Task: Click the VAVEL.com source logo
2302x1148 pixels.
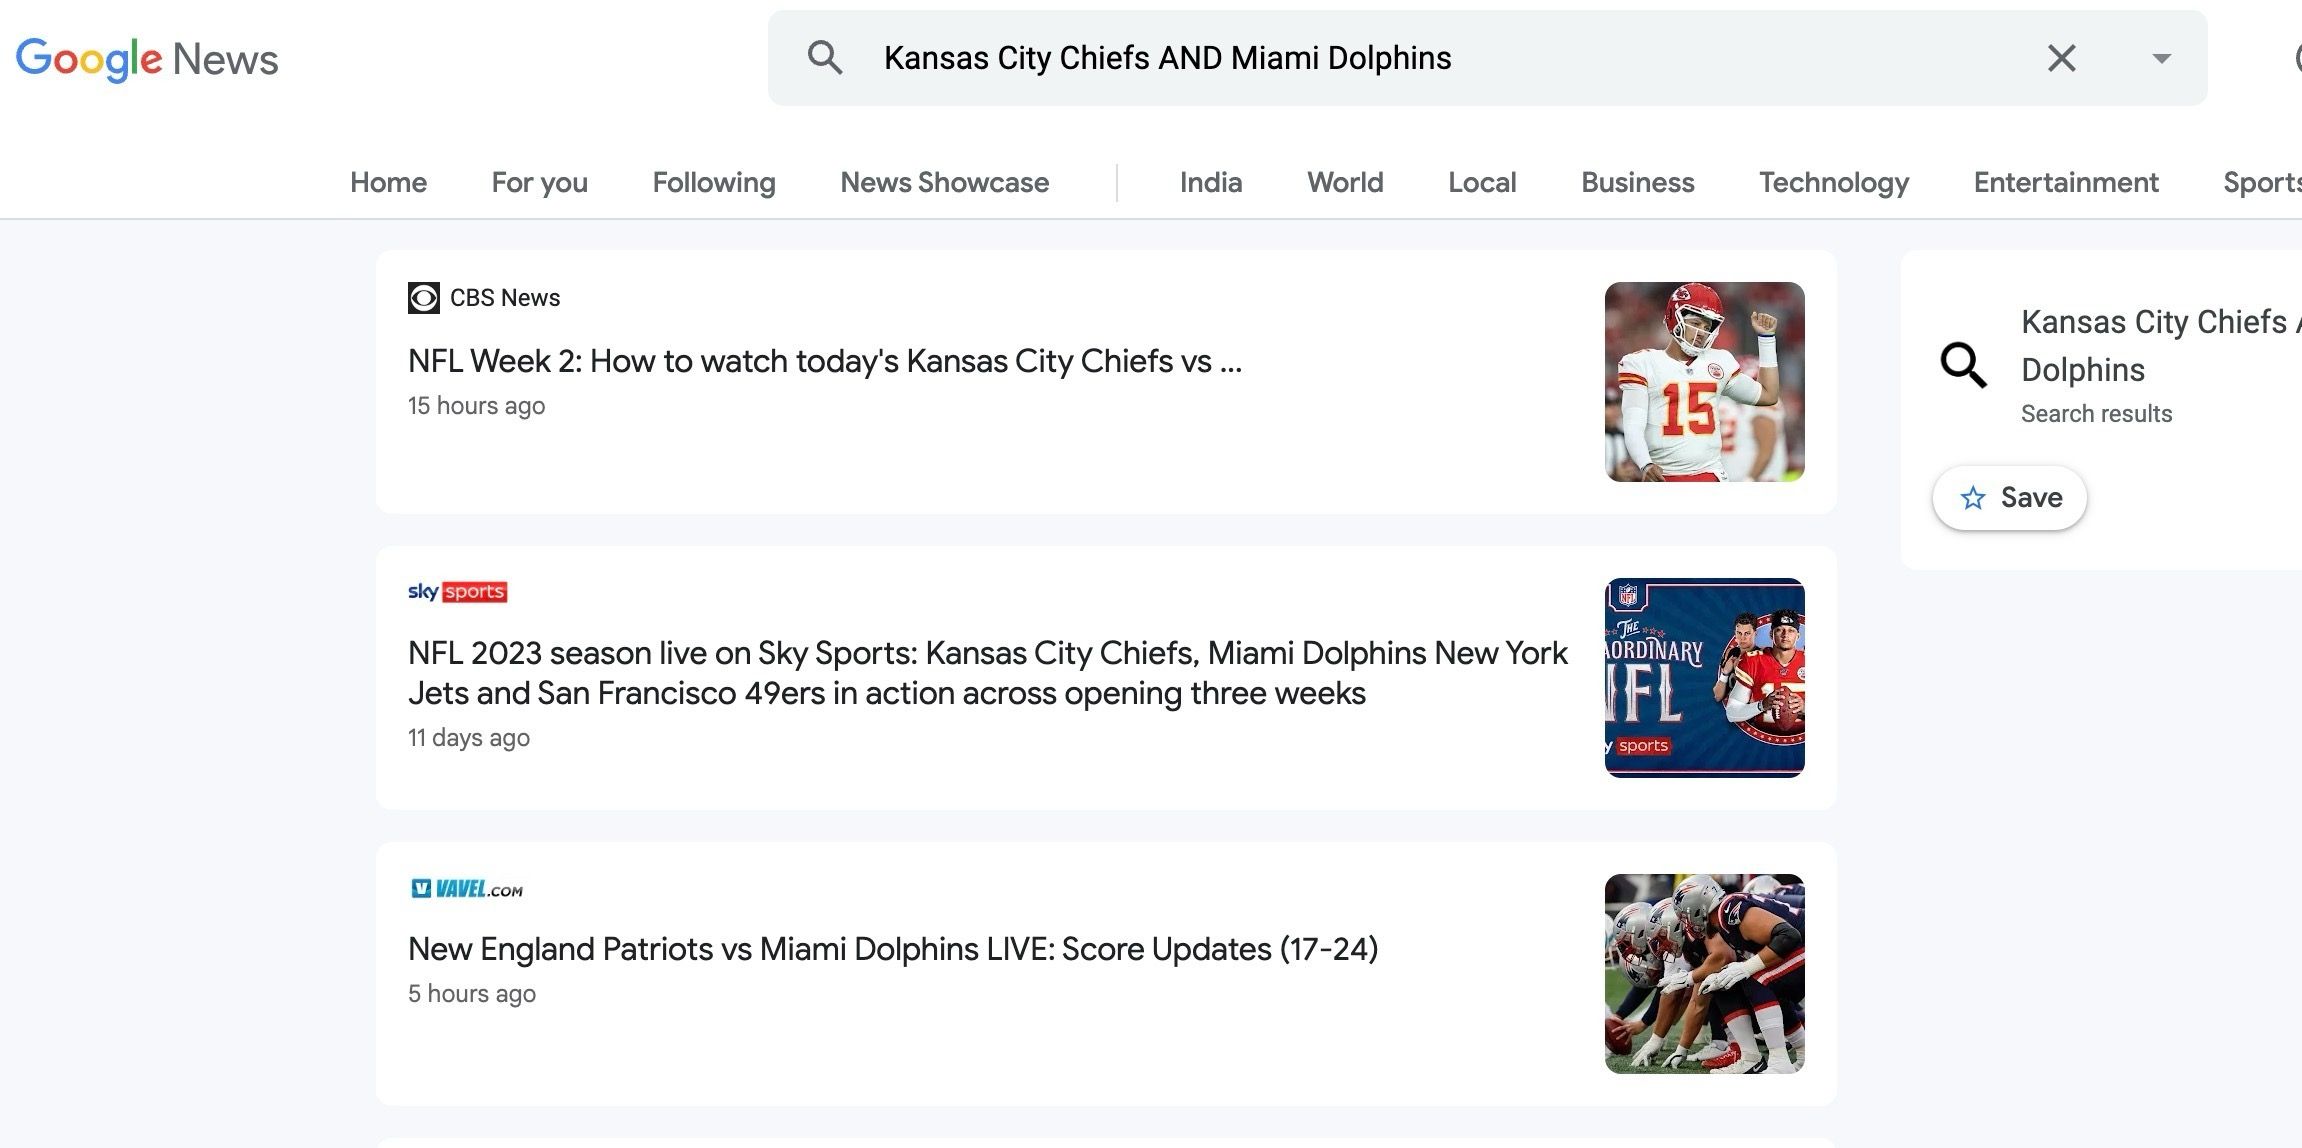Action: 467,888
